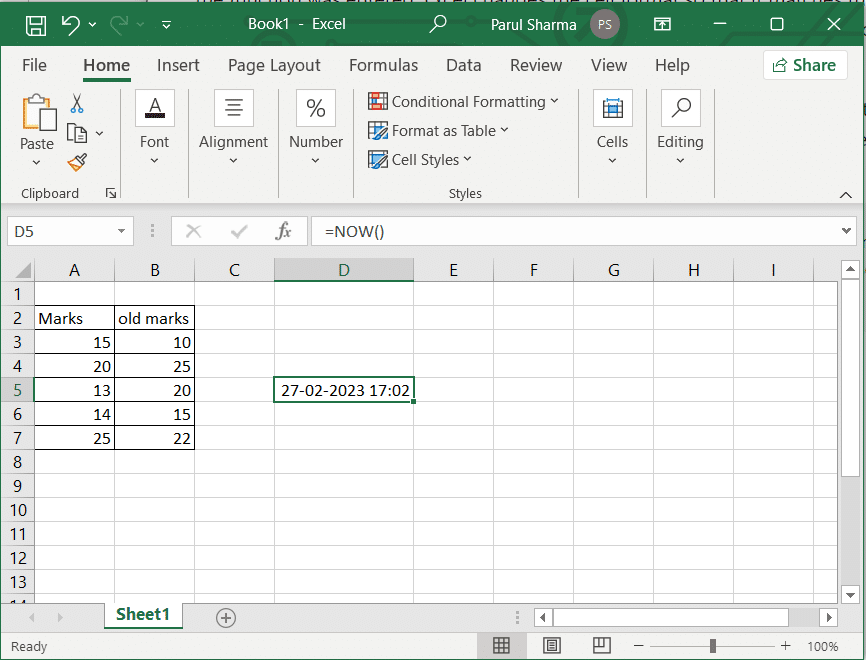Open the Name Box dropdown arrow

[122, 231]
